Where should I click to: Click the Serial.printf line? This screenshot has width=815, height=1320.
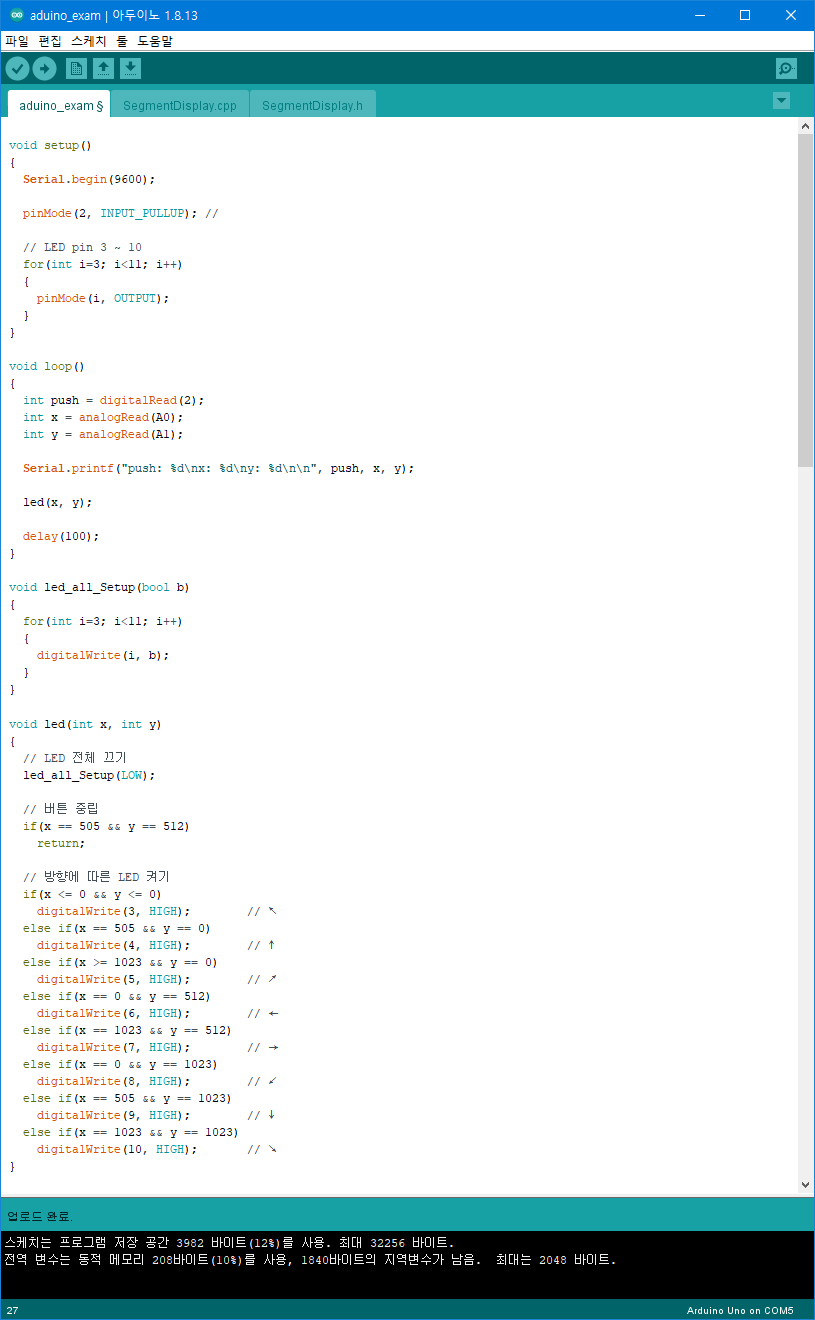(x=218, y=468)
